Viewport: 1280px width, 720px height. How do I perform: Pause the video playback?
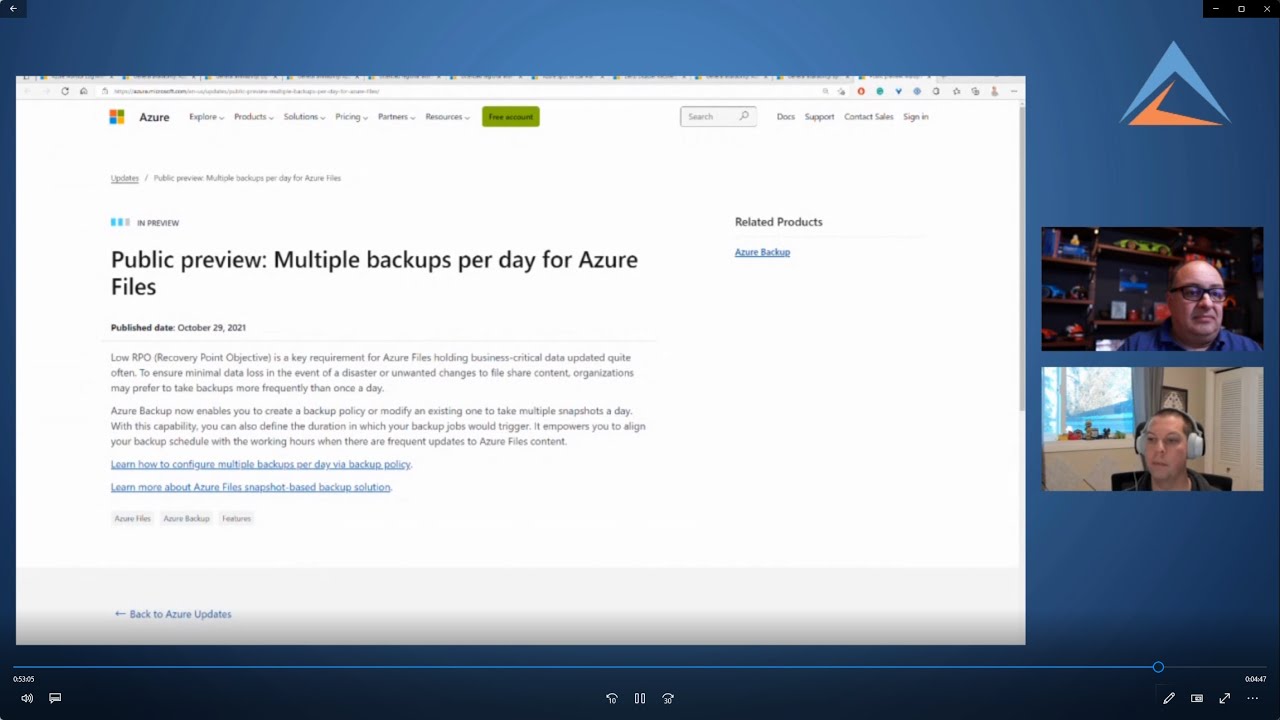[x=640, y=698]
